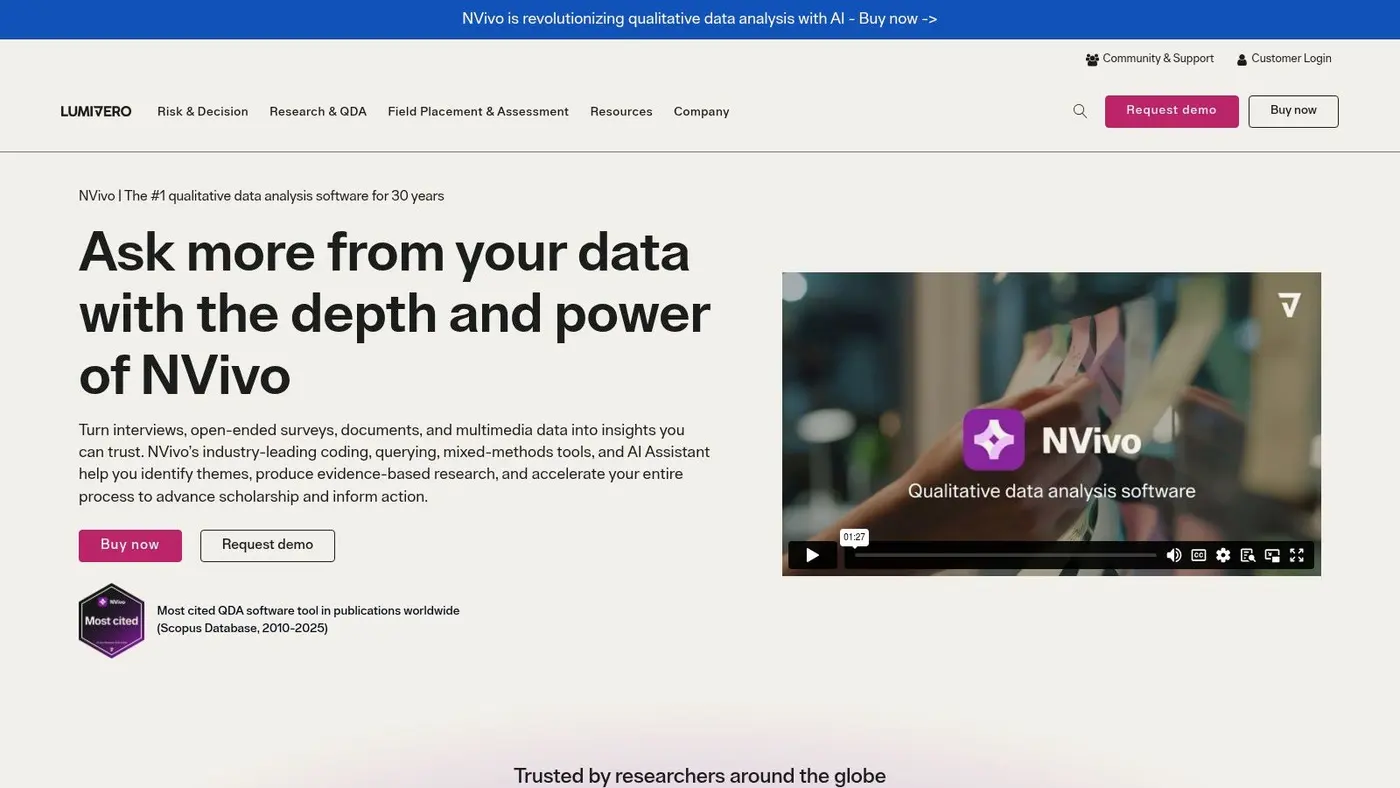Open the Research & QDA menu

click(x=318, y=112)
